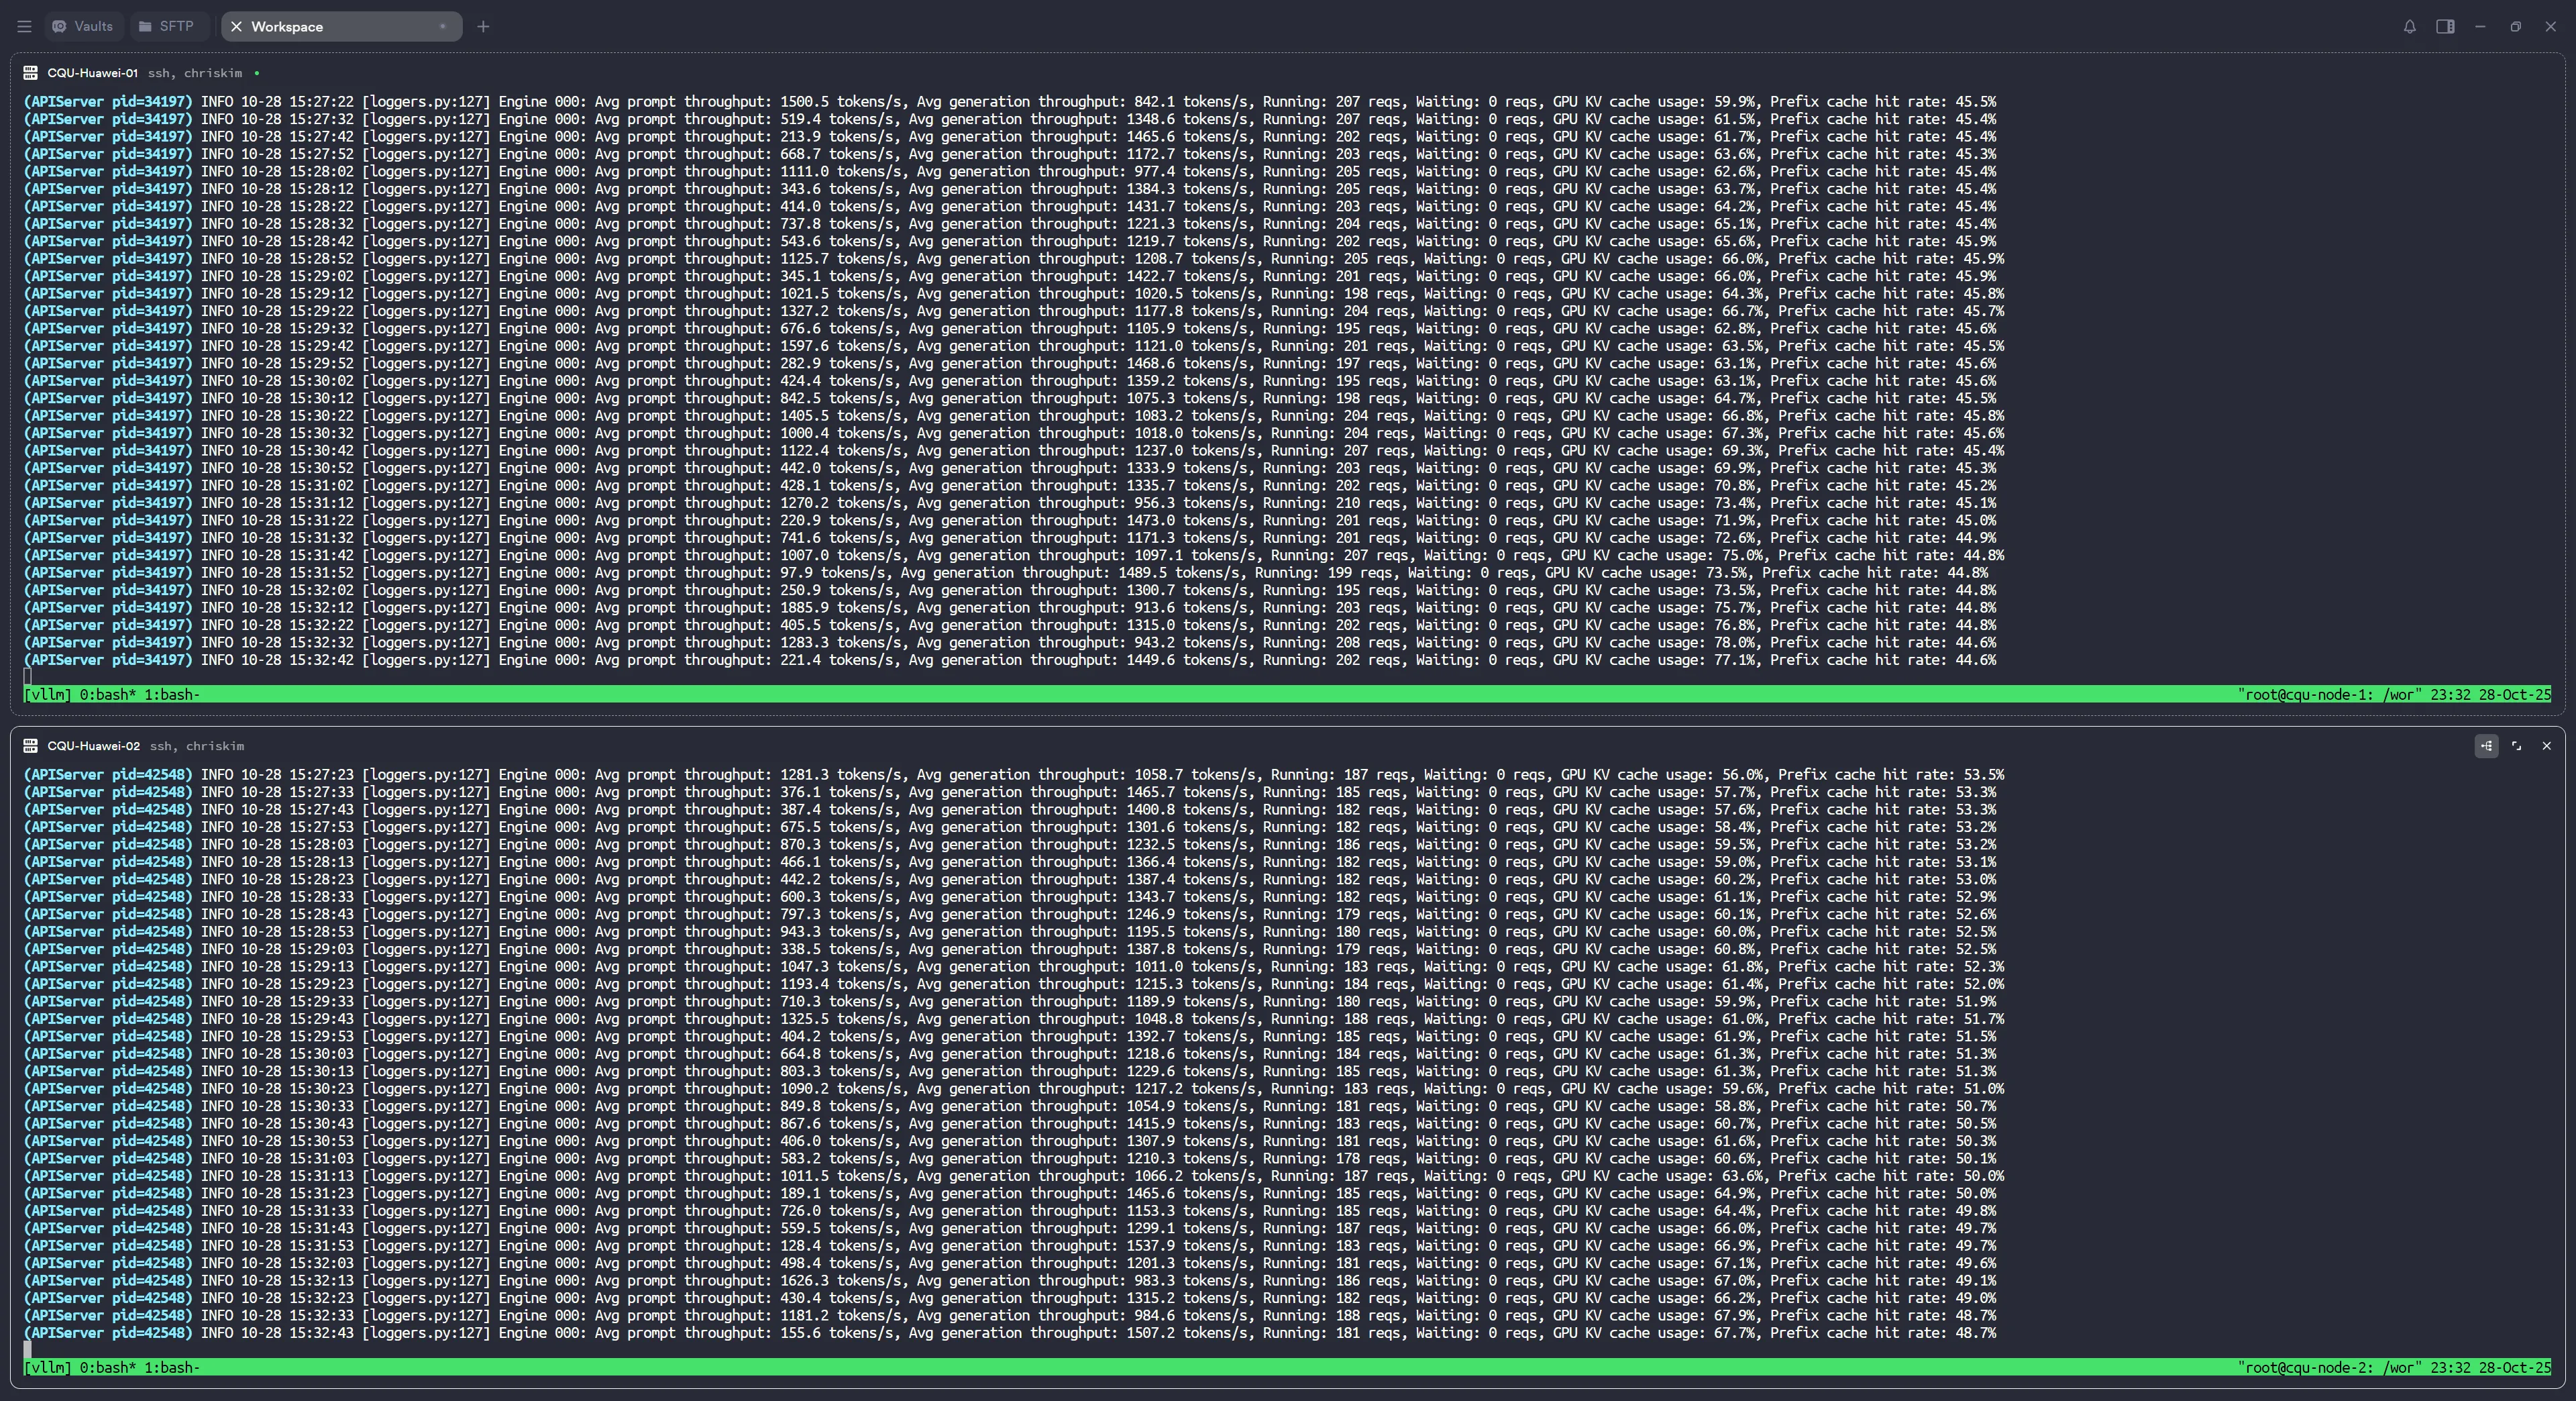The width and height of the screenshot is (2576, 1401).
Task: Click the Workspace tab indicator dot
Action: coord(442,27)
